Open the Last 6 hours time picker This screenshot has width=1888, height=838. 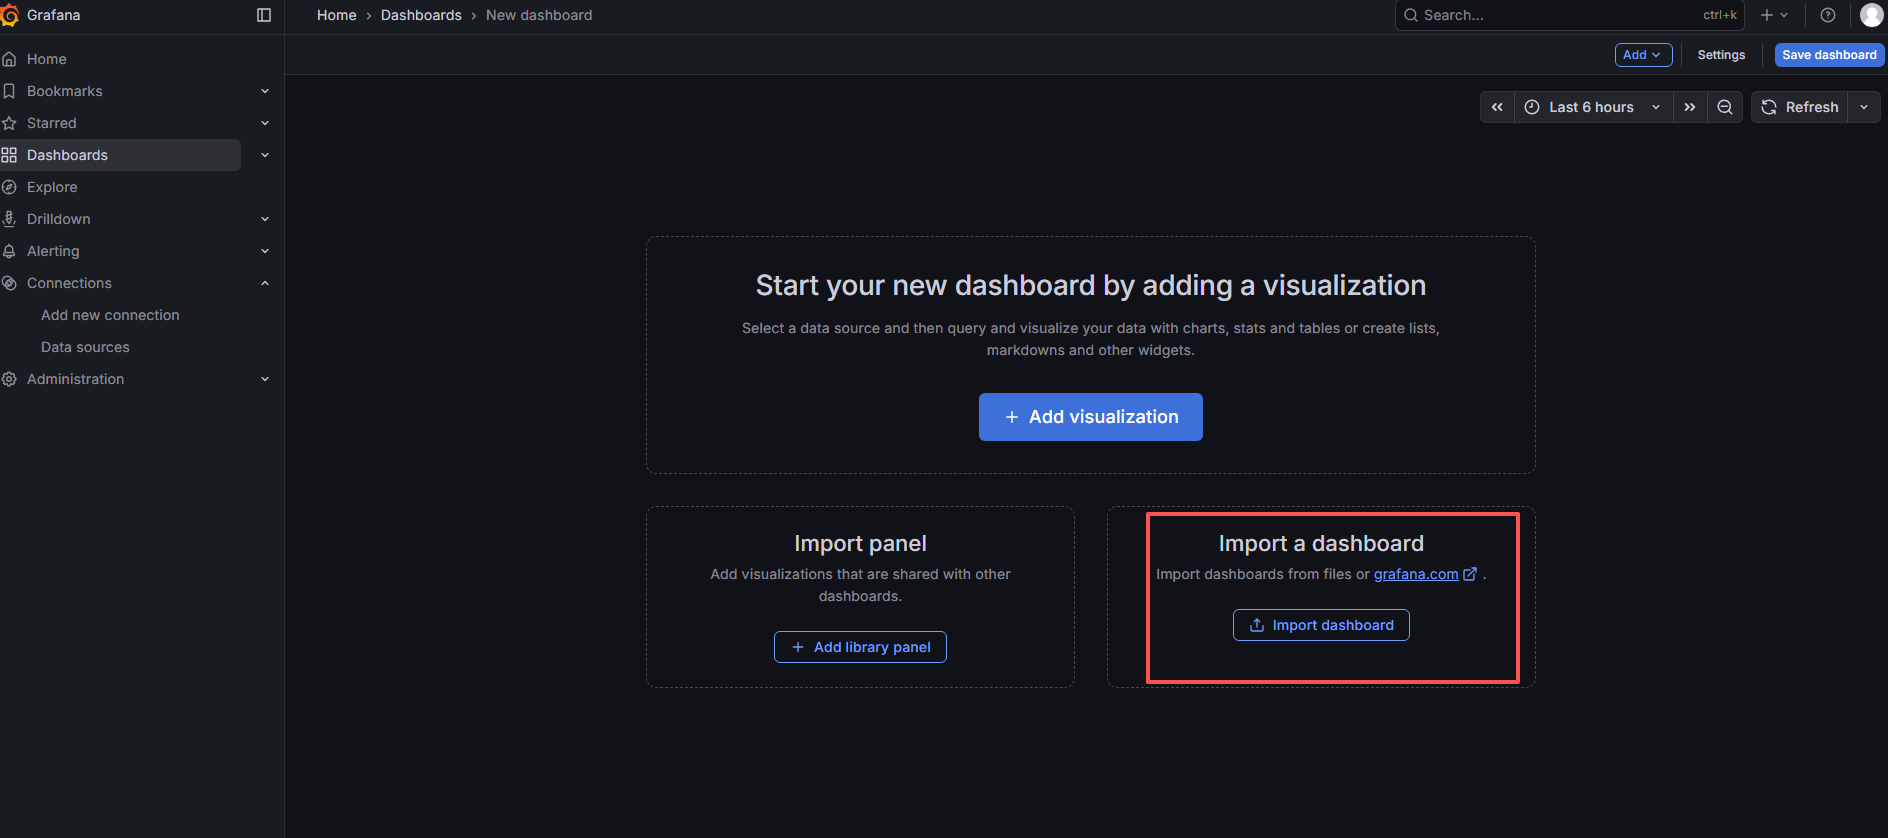pos(1592,107)
